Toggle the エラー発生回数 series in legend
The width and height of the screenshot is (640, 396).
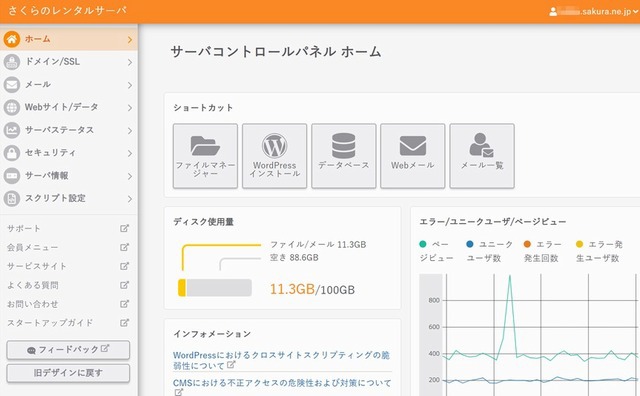(542, 251)
